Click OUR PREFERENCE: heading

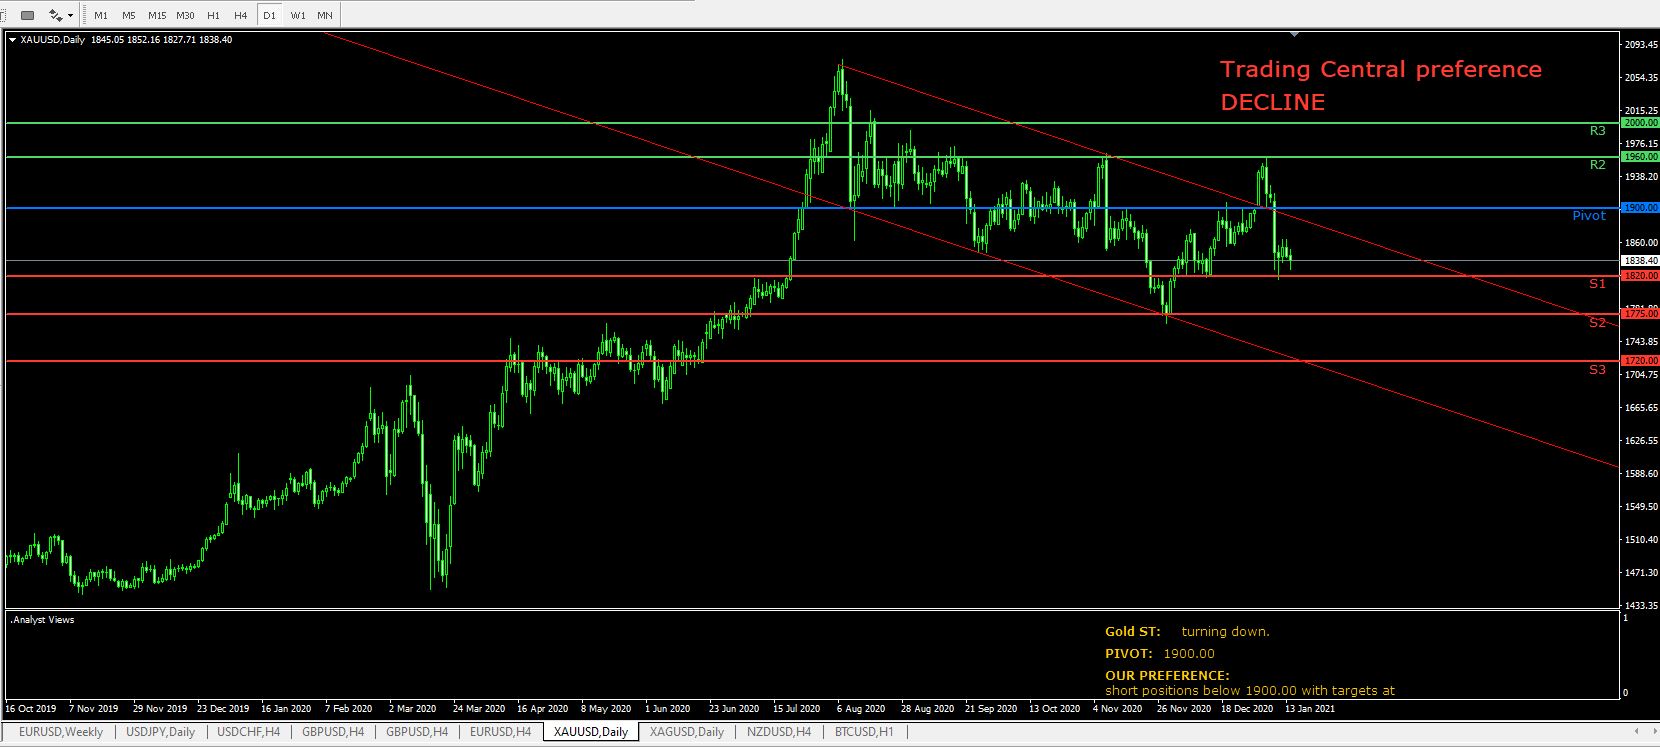click(1167, 676)
